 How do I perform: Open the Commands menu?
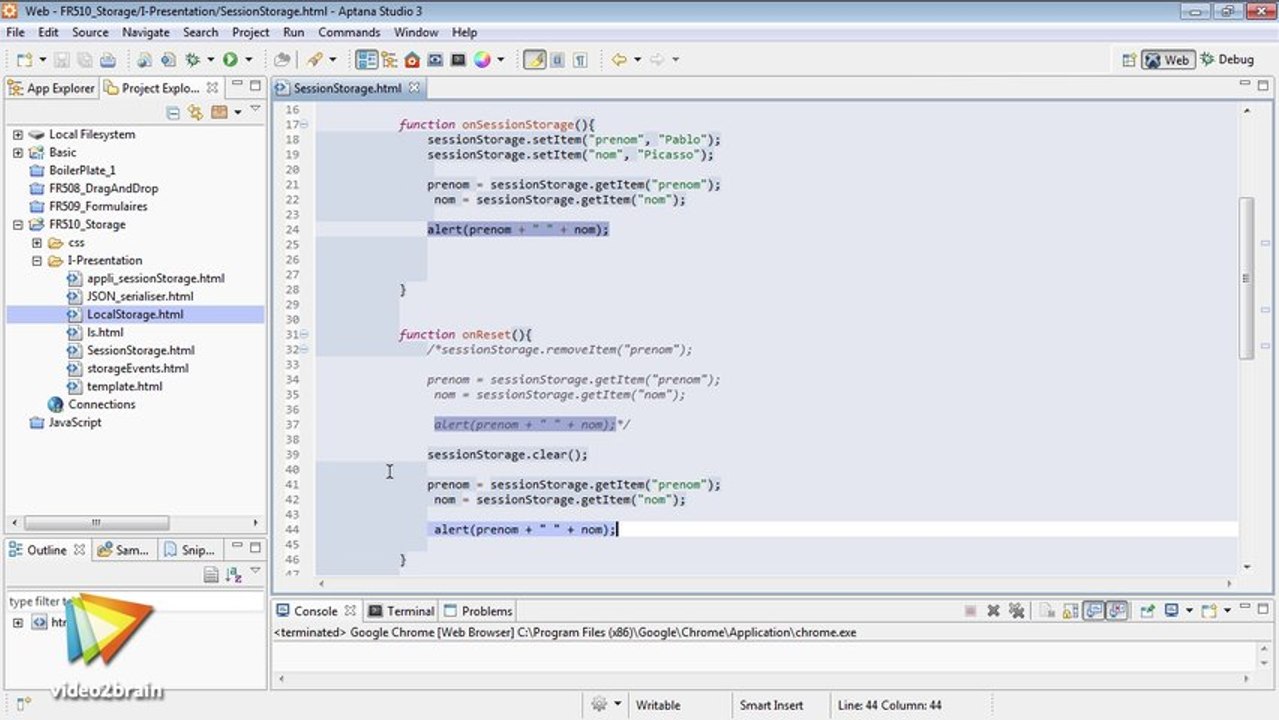coord(349,32)
